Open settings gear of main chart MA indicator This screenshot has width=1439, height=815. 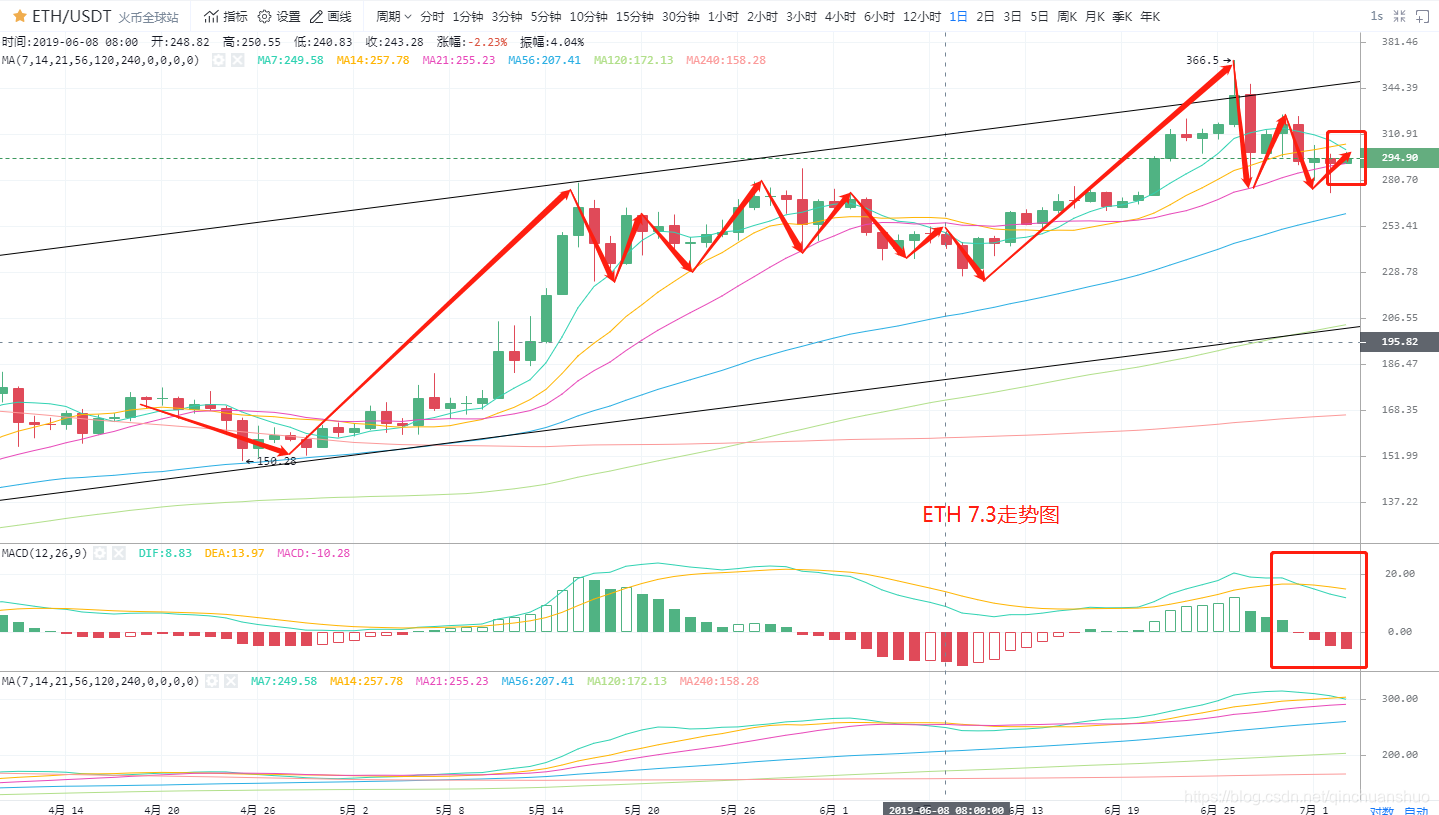(218, 60)
